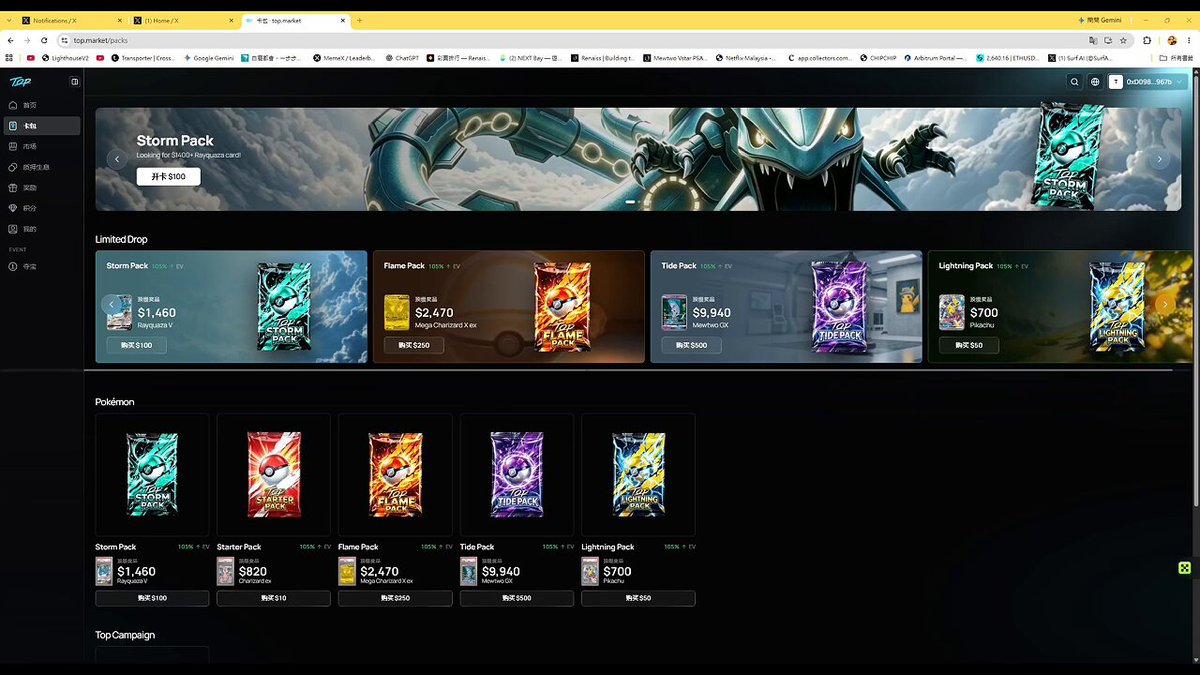Open the language globe icon
This screenshot has width=1200, height=675.
[1095, 82]
